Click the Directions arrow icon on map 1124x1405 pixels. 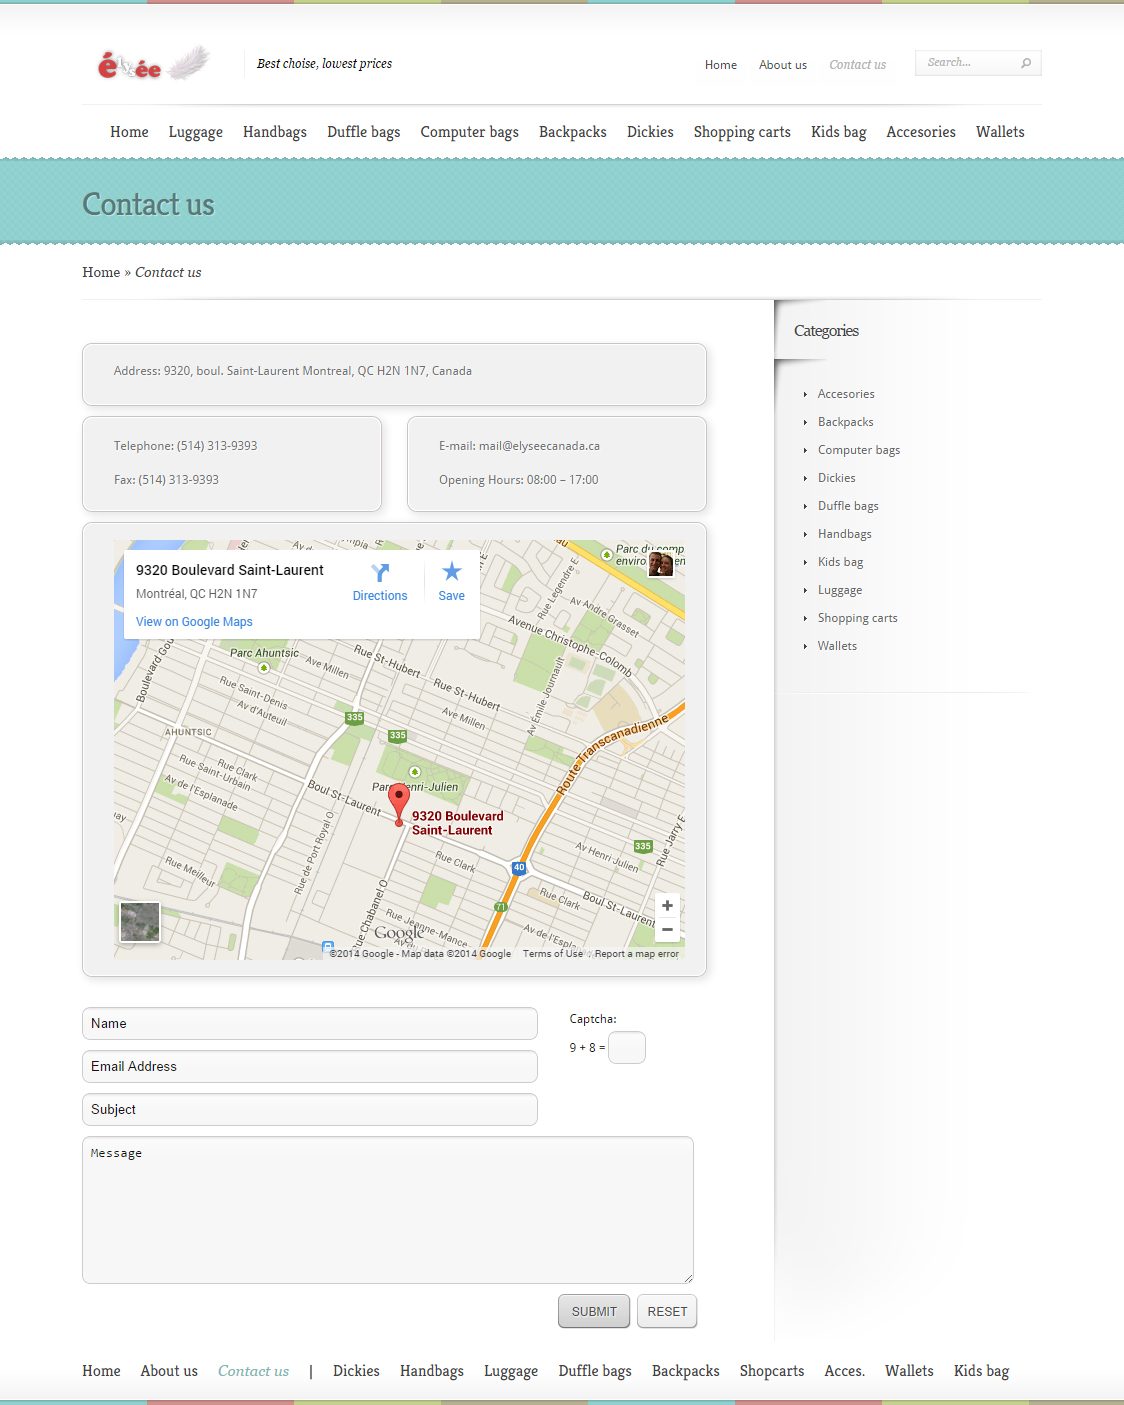(x=380, y=573)
